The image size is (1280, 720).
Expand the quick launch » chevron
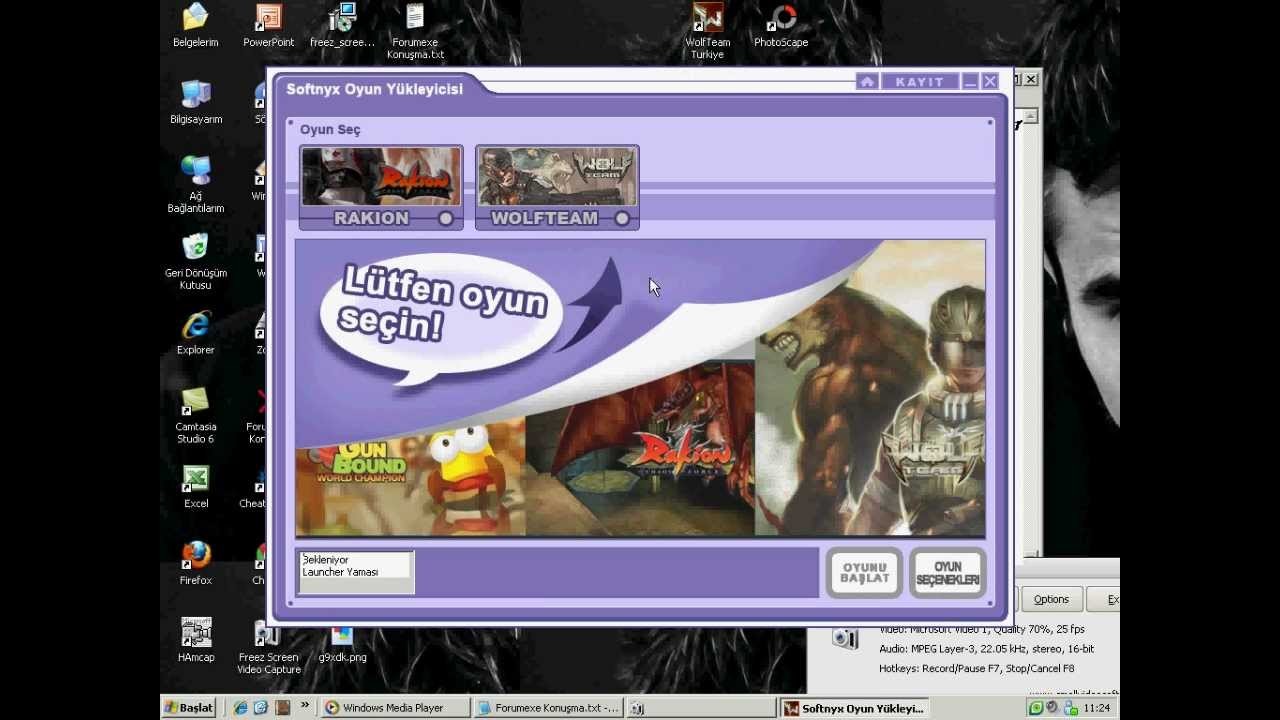pyautogui.click(x=304, y=706)
